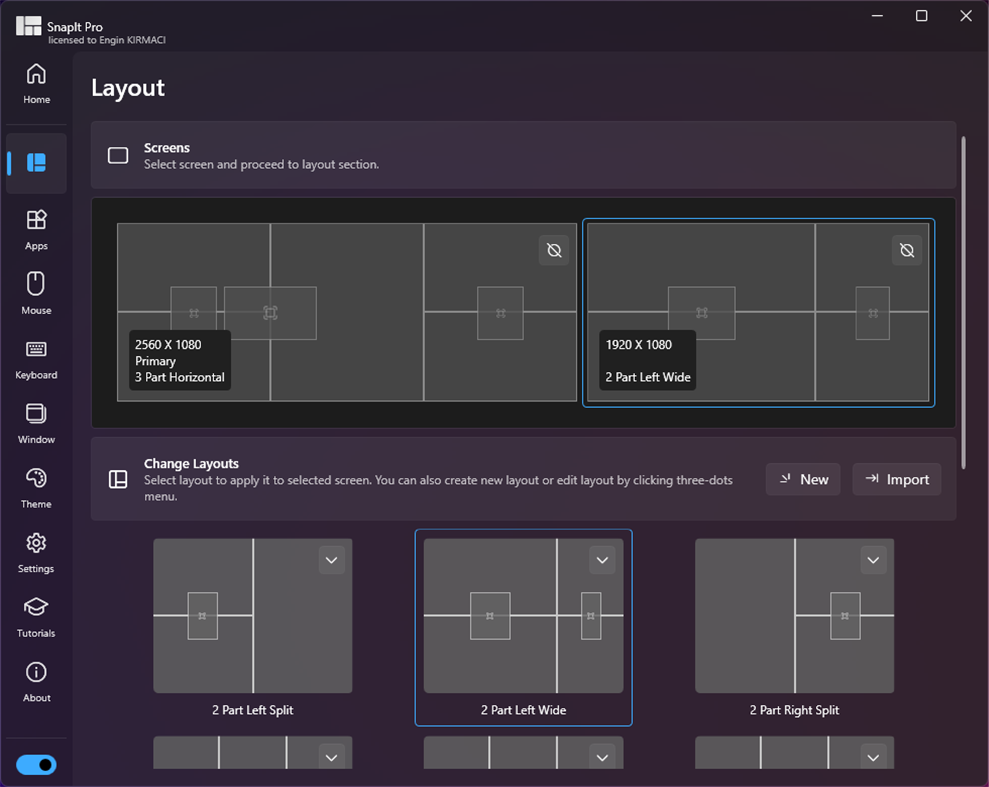Expand the dropdown on 2 Part Left Split layout

point(331,560)
